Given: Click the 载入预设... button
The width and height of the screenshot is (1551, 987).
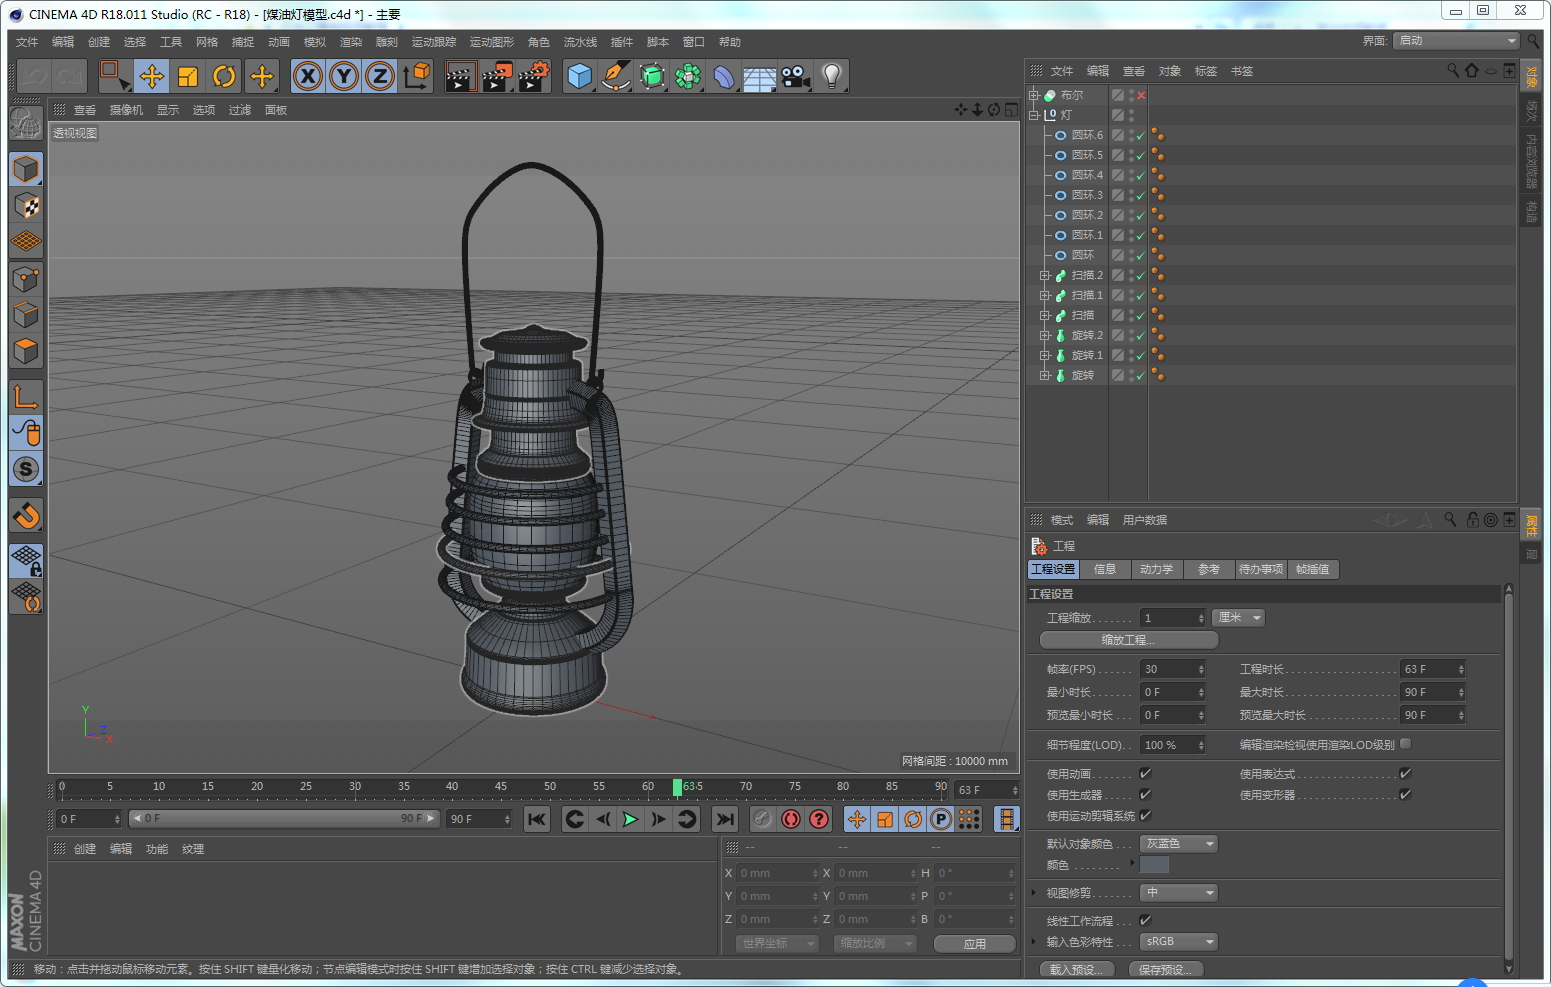Looking at the screenshot, I should 1075,969.
